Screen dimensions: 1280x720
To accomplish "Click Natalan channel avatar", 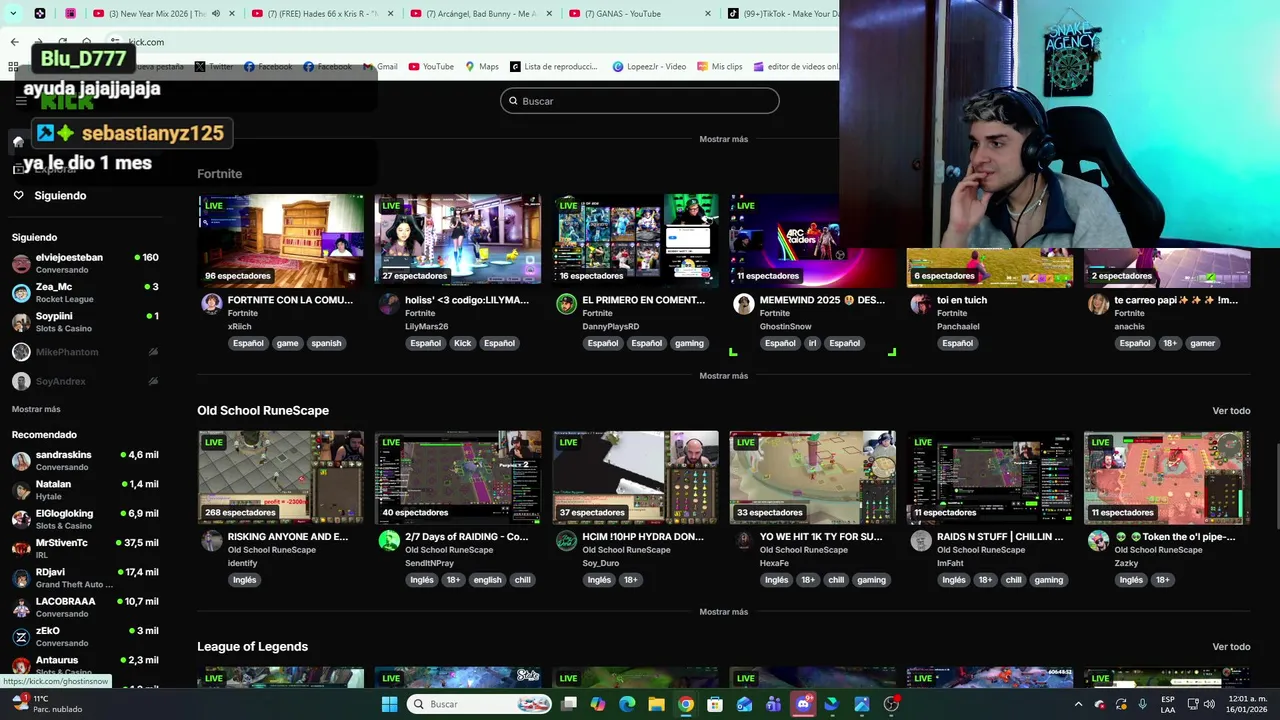I will tap(21, 490).
